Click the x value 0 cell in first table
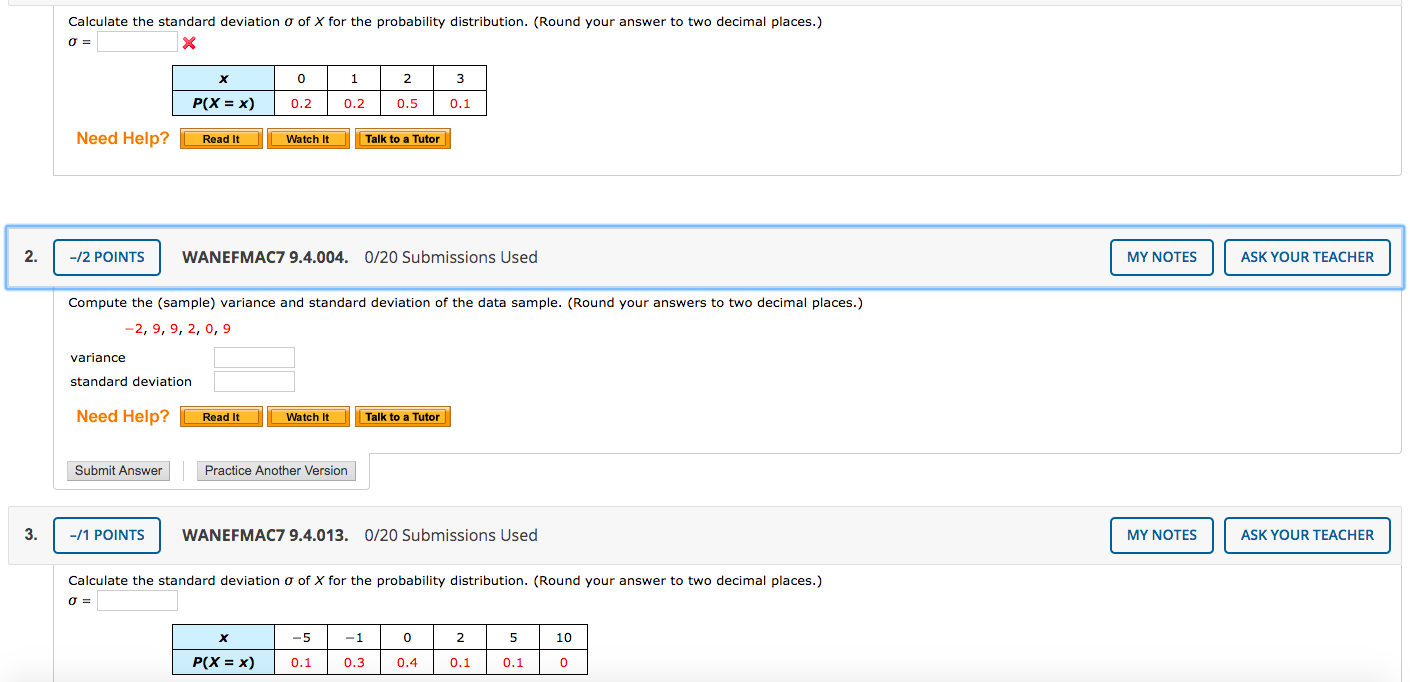Screen dimensions: 1410x682 click(301, 78)
